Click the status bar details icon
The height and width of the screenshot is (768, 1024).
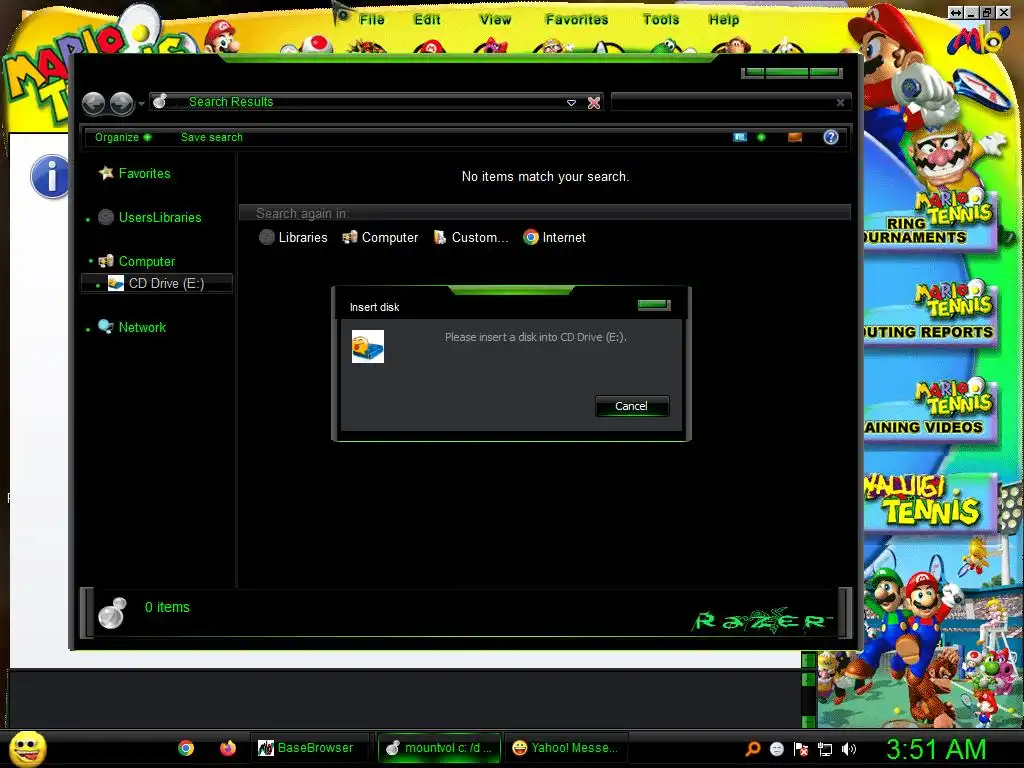pyautogui.click(x=112, y=613)
